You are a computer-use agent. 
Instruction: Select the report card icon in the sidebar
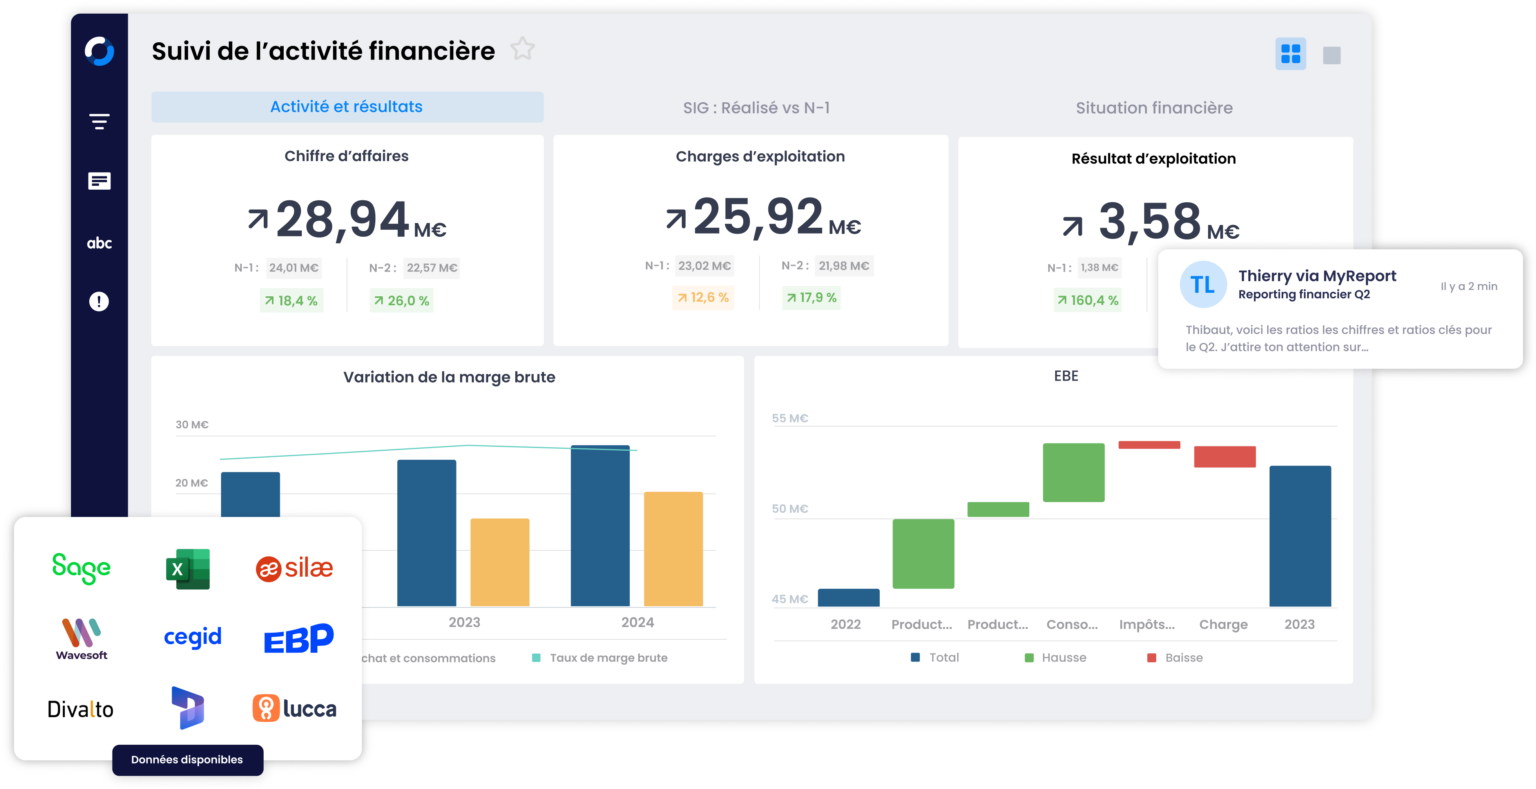click(x=98, y=181)
